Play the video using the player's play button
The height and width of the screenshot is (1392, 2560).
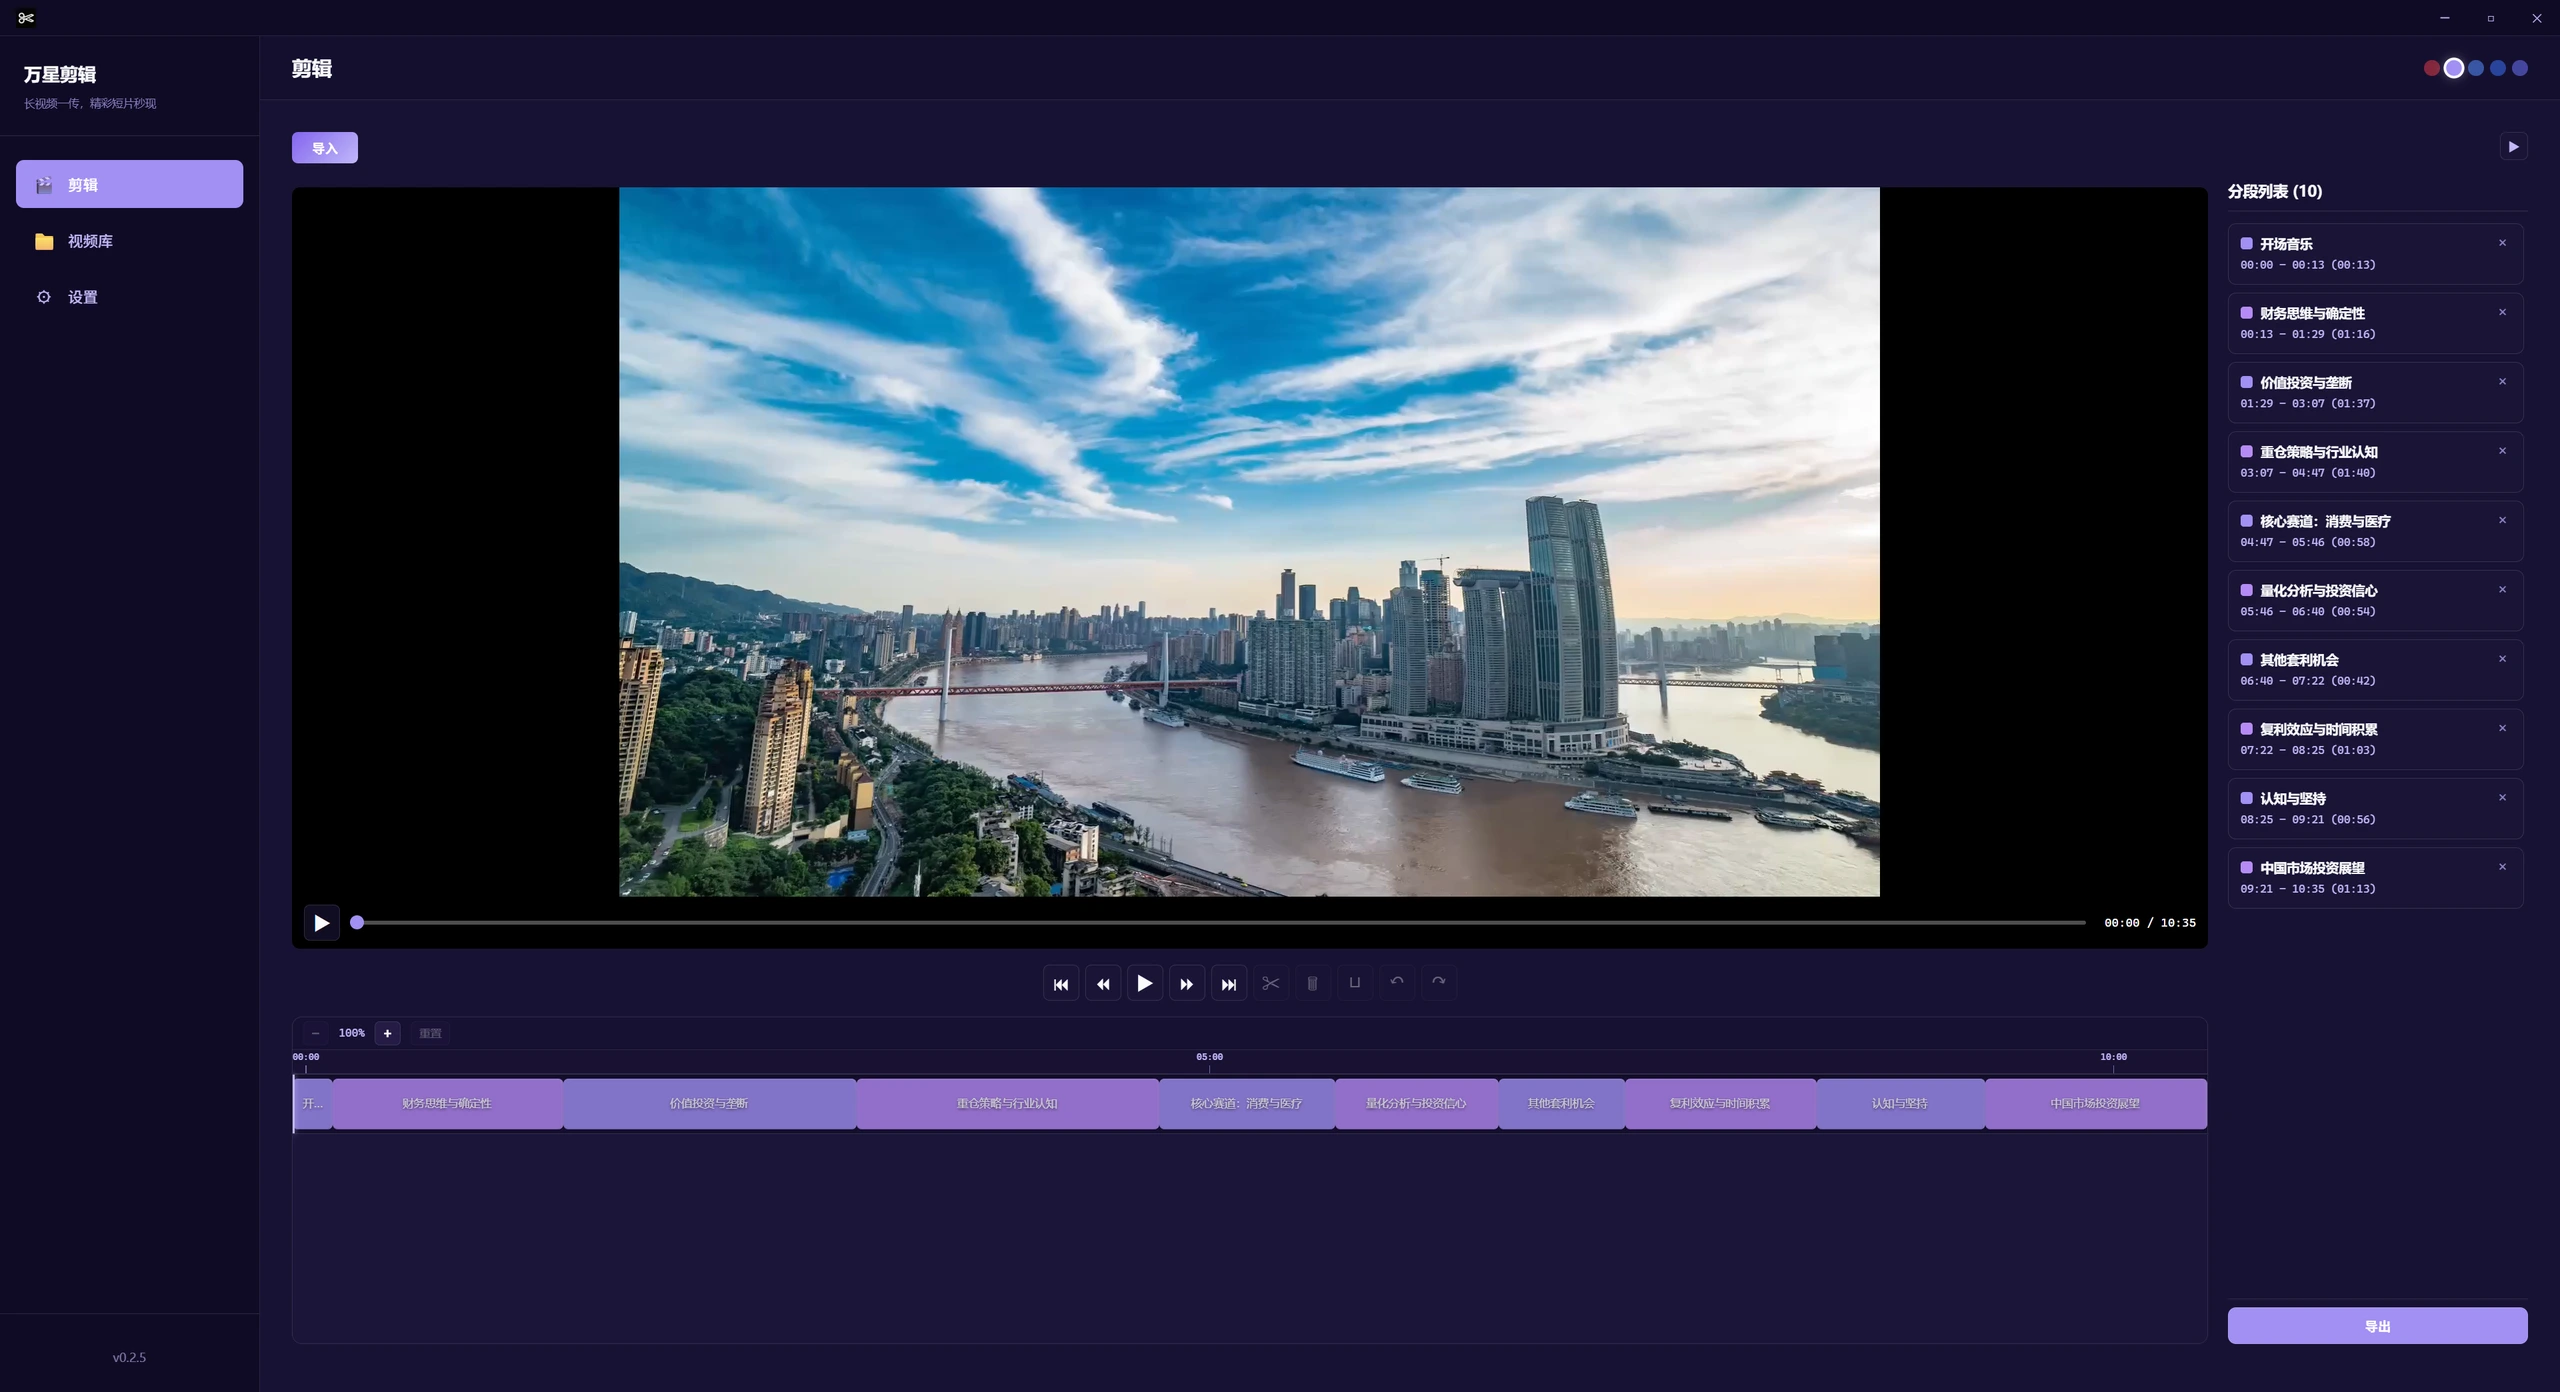tap(322, 923)
